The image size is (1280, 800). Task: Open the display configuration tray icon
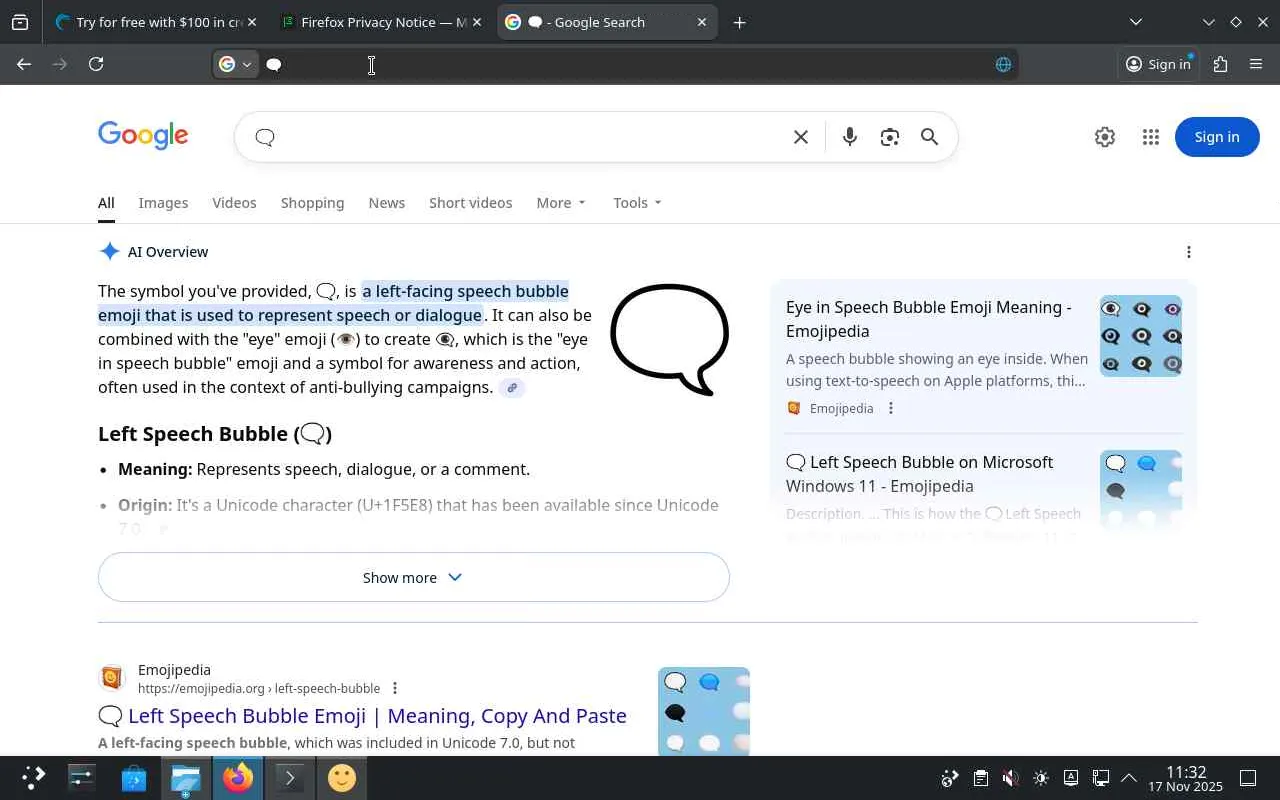pos(1100,778)
